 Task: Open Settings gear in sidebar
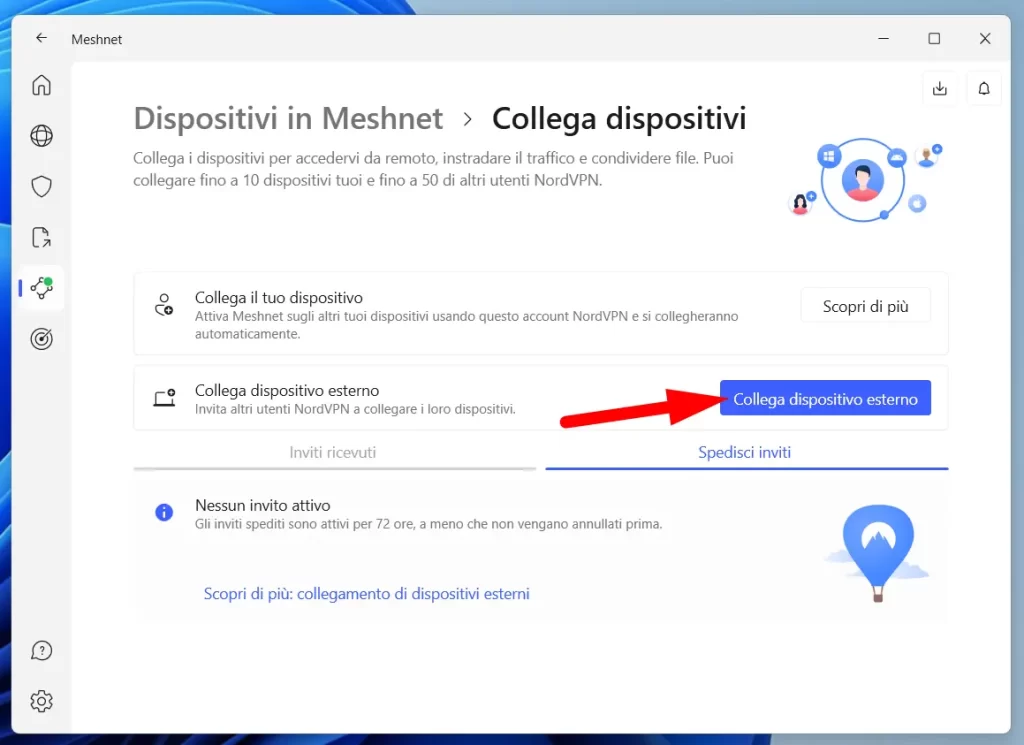click(x=41, y=701)
